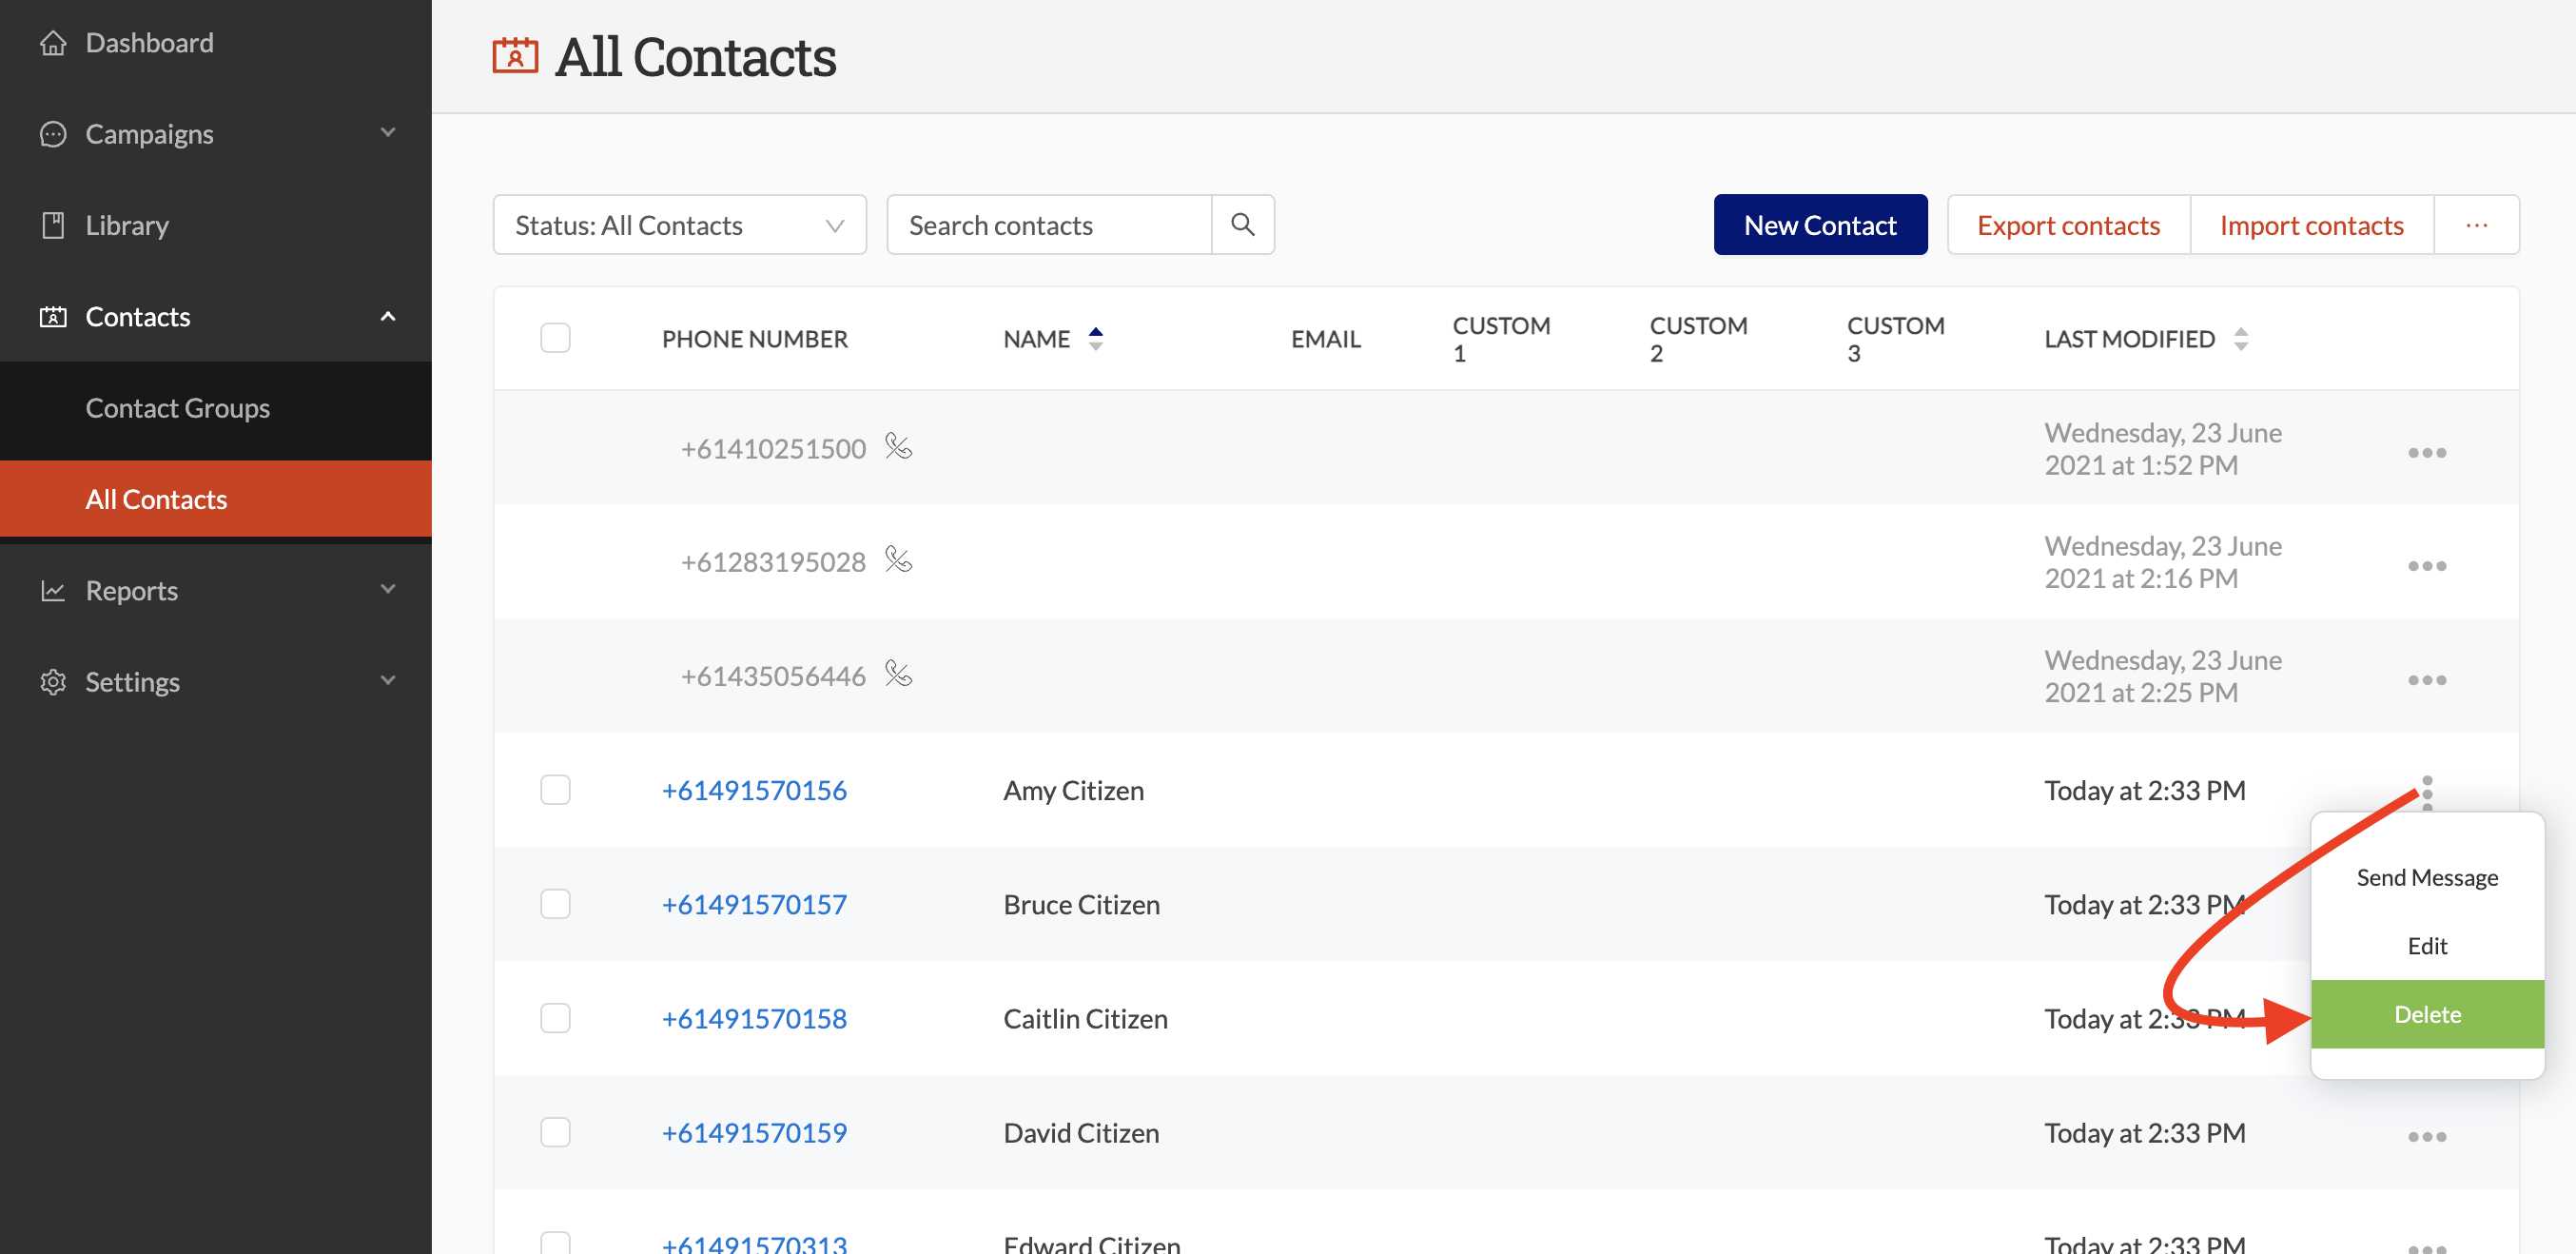Click the Custom 2 column header
Screen dimensions: 2576x1254
1698,339
